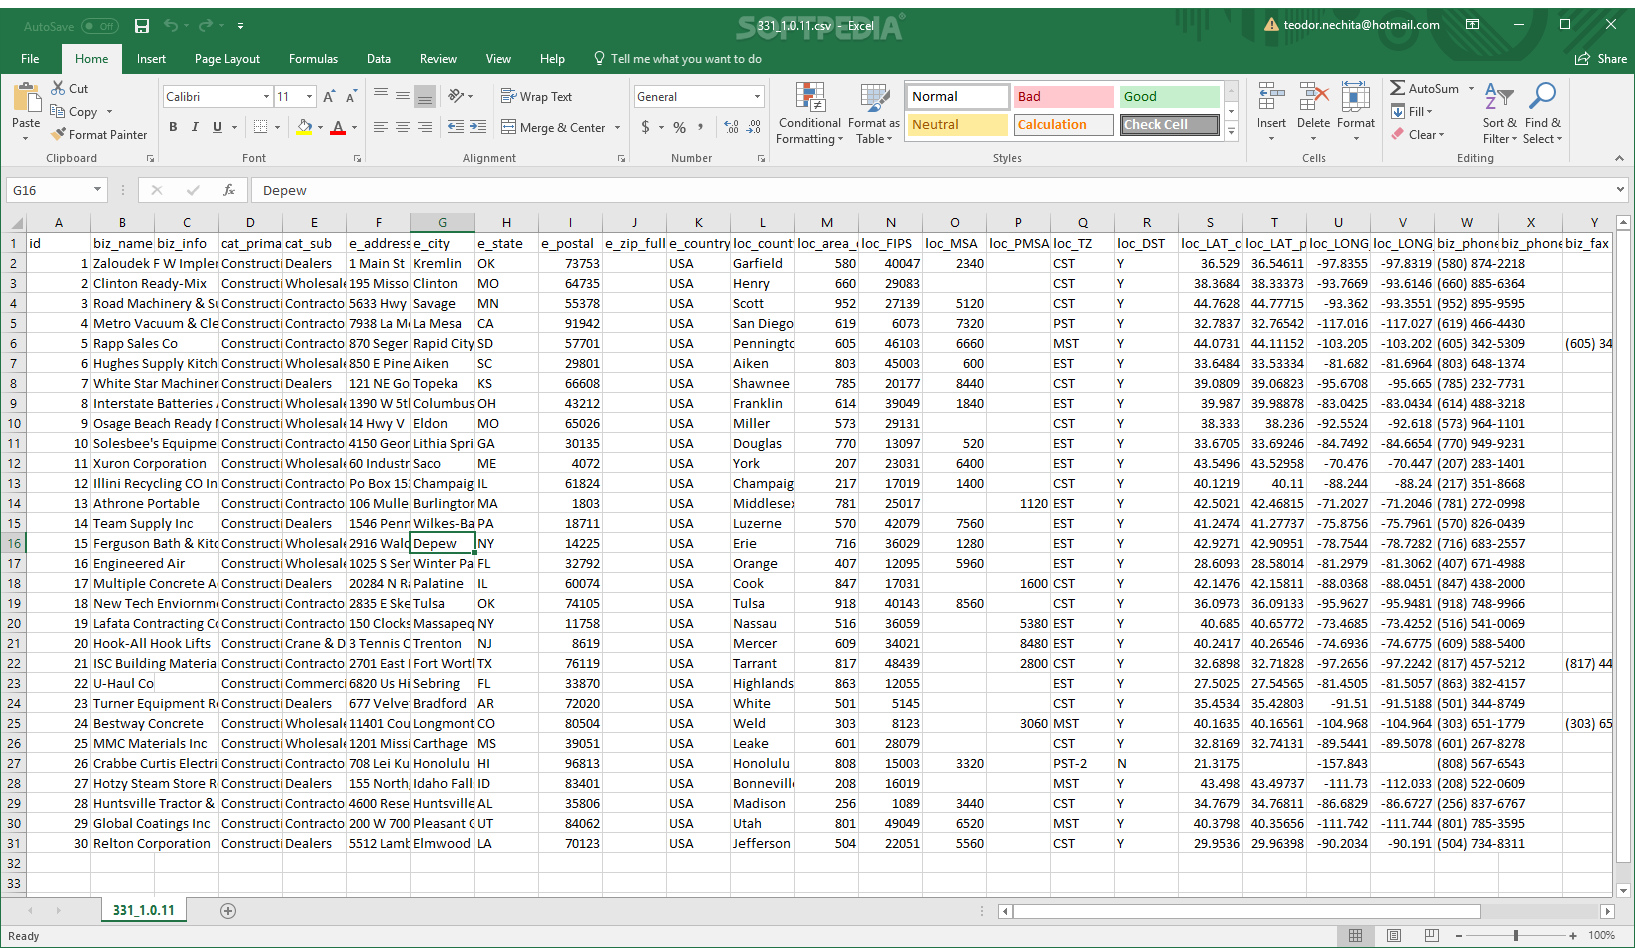The width and height of the screenshot is (1635, 948).
Task: Toggle the AutoSave switch
Action: coord(99,26)
